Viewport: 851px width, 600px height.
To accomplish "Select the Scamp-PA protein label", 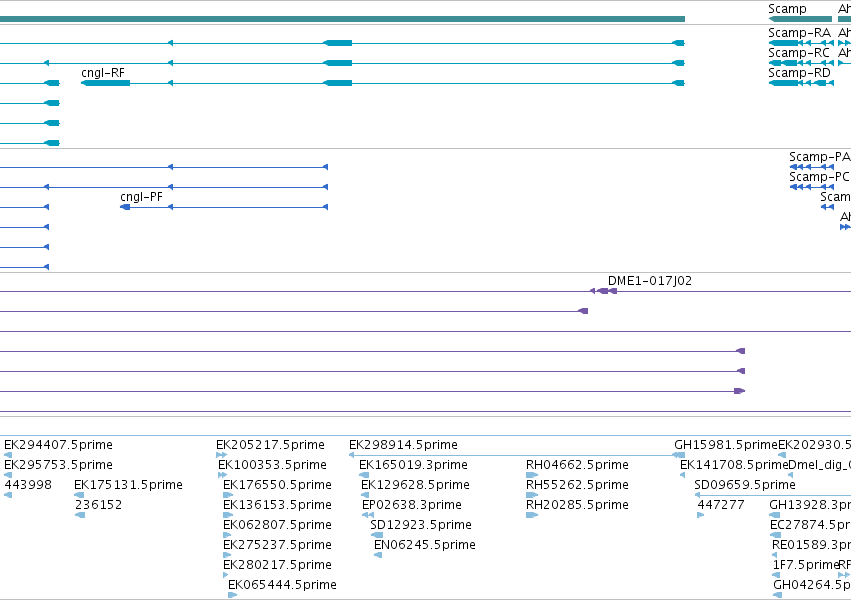I will coord(820,157).
